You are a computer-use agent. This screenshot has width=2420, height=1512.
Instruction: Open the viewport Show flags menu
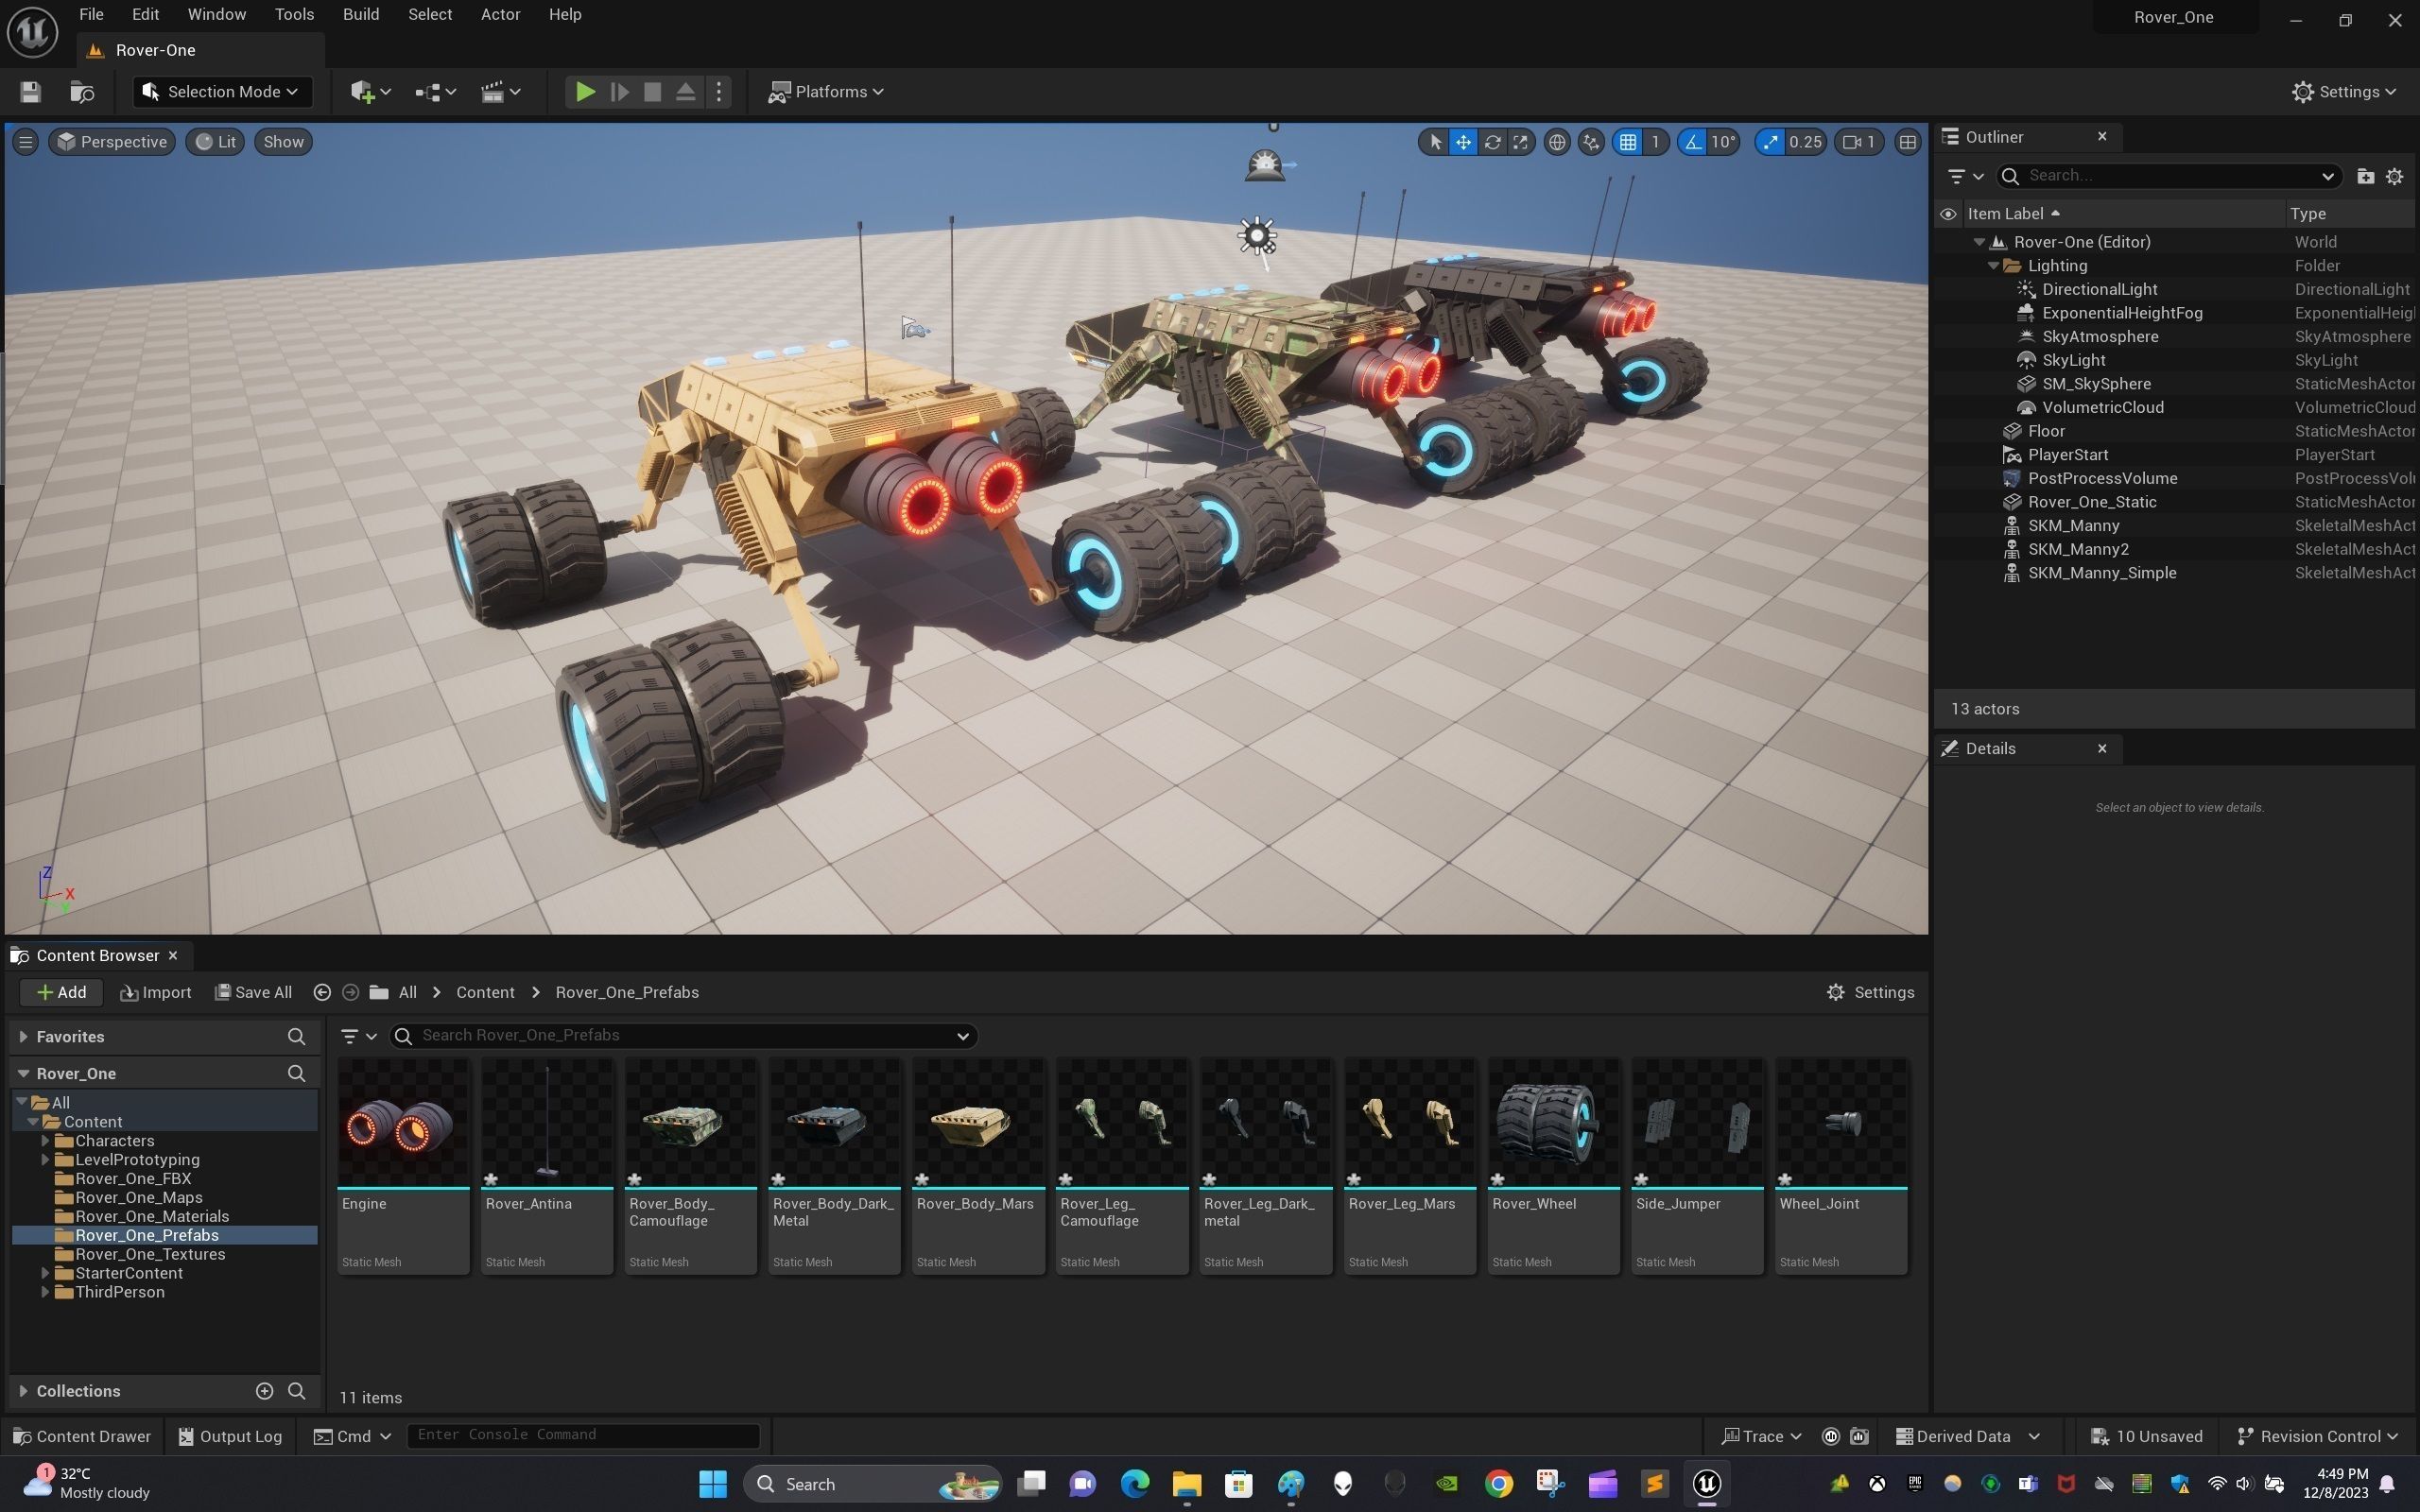[x=283, y=142]
